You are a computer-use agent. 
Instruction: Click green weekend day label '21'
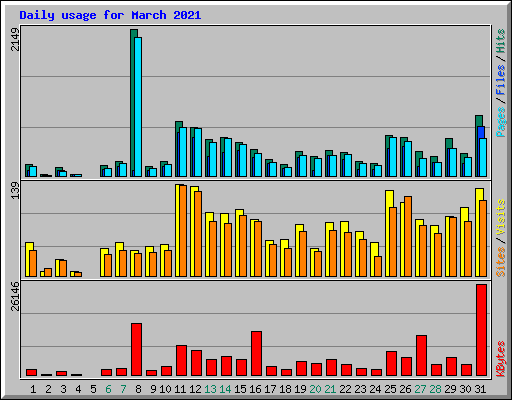point(330,389)
